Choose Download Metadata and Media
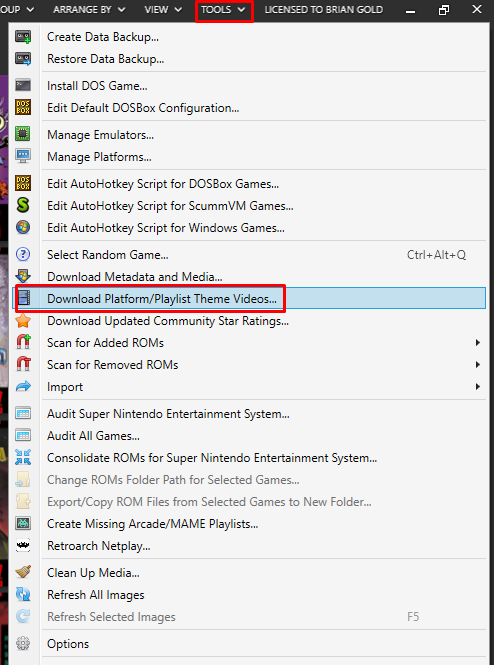The width and height of the screenshot is (494, 665). pos(135,277)
